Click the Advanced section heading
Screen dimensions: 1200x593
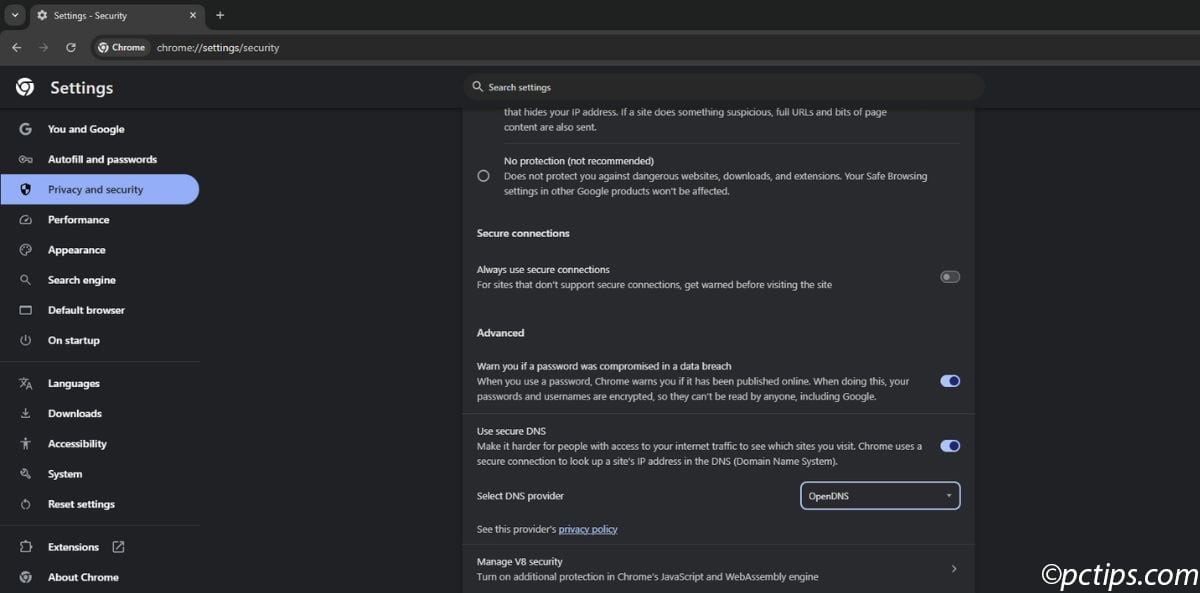tap(500, 333)
